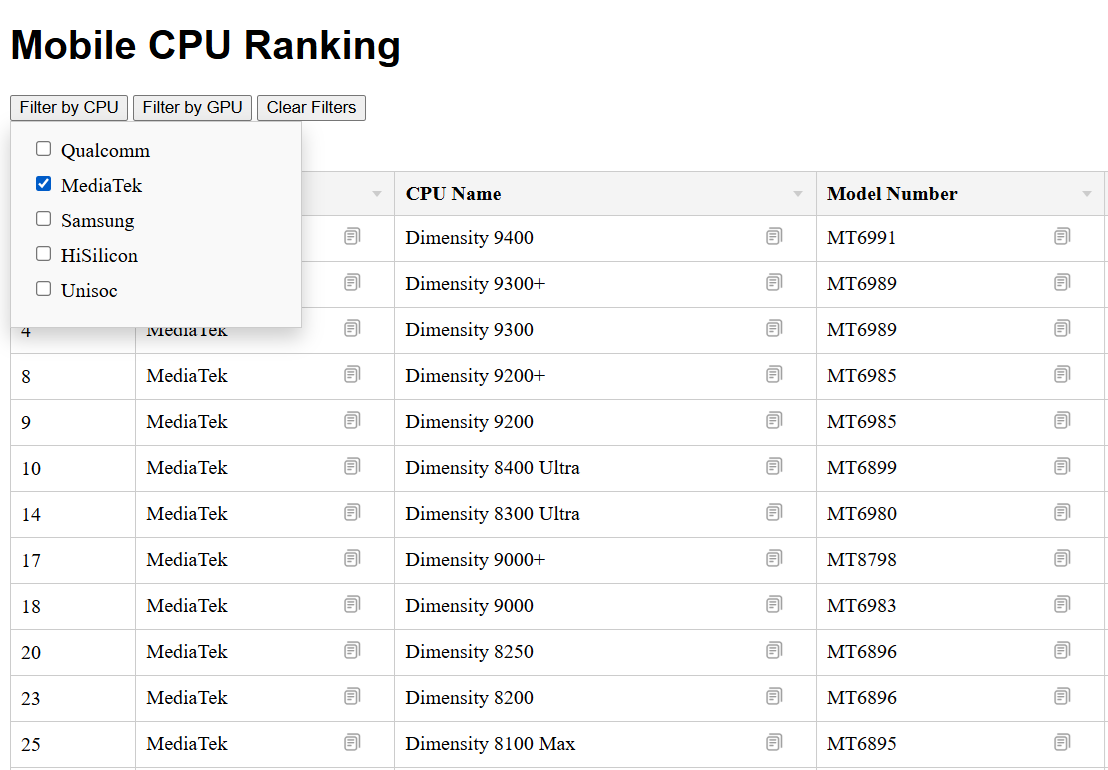Select the Dimensity 9400 cell text
This screenshot has width=1108, height=770.
tap(469, 237)
